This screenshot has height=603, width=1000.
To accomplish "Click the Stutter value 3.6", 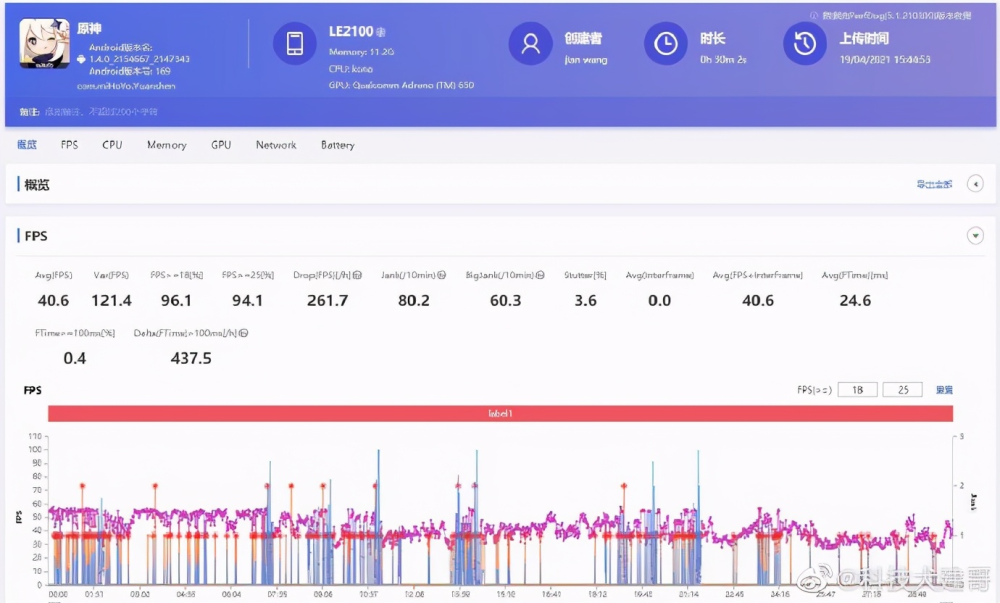I will [x=585, y=300].
